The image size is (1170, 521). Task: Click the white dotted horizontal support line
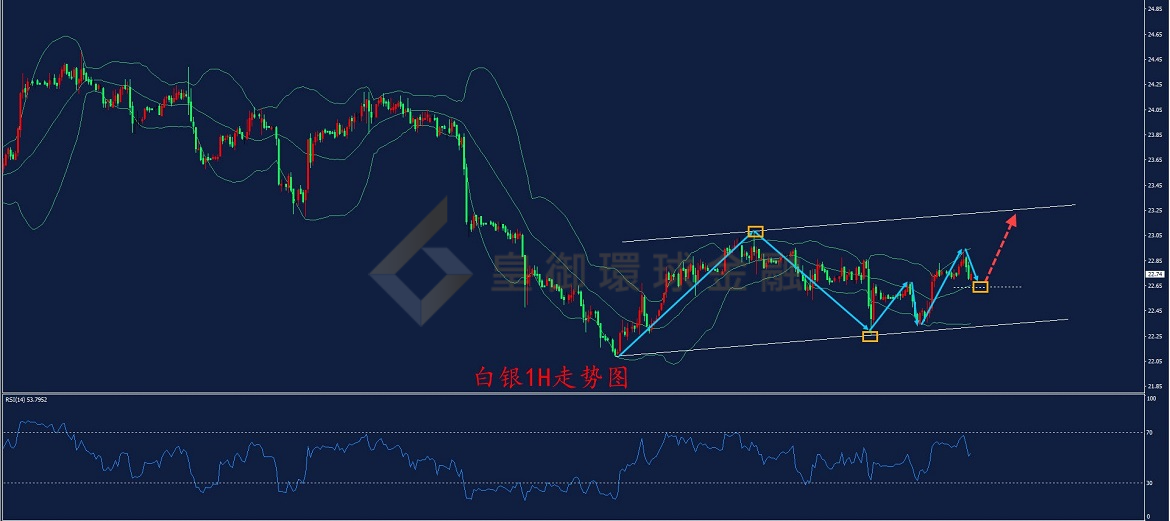click(x=987, y=287)
